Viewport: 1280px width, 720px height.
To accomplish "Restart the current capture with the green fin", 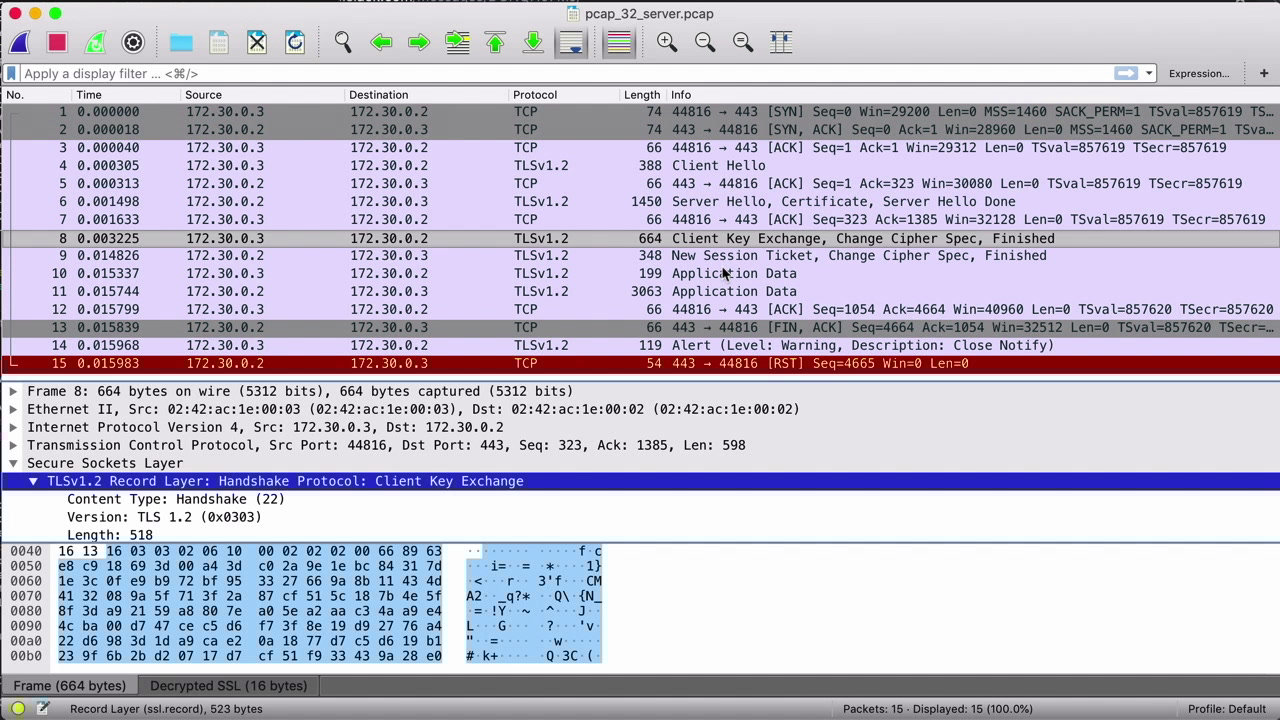I will (95, 42).
